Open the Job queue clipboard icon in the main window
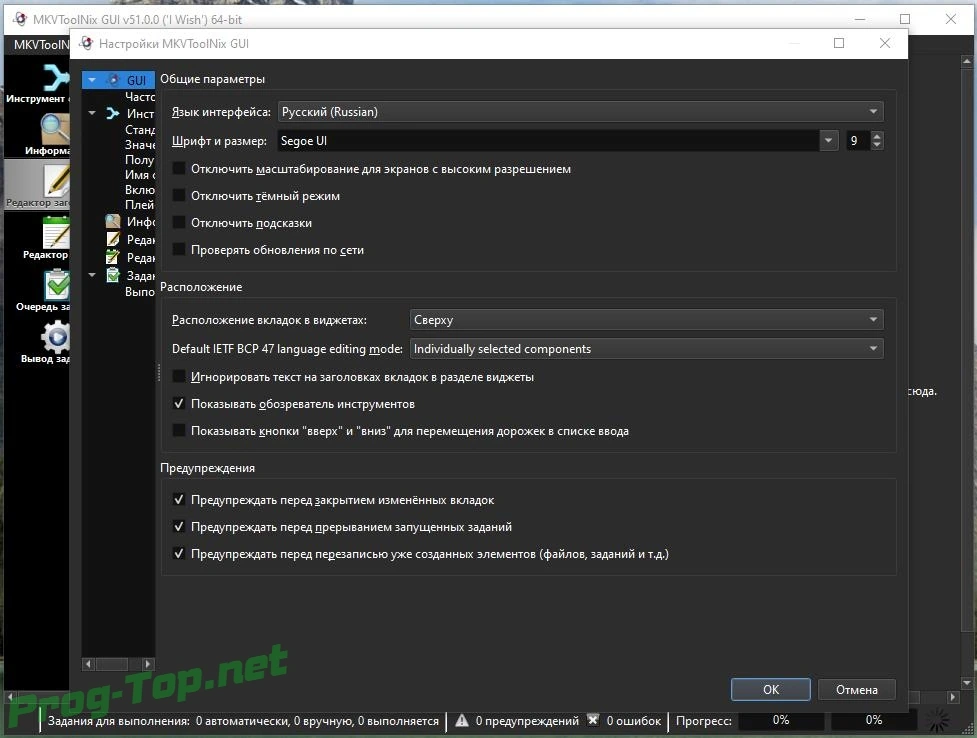 coord(56,285)
